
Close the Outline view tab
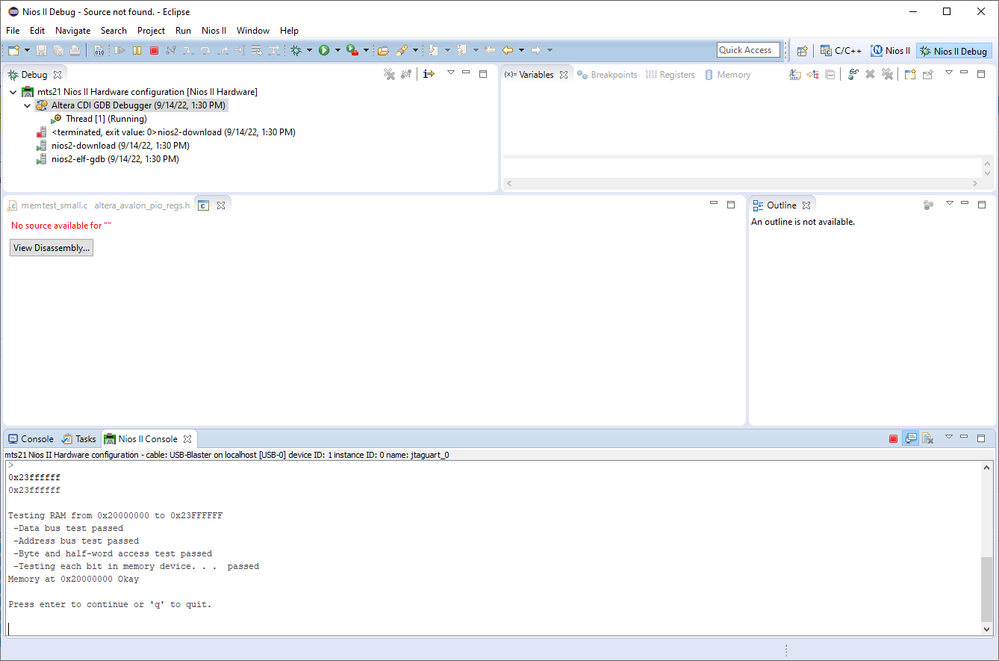click(x=807, y=205)
